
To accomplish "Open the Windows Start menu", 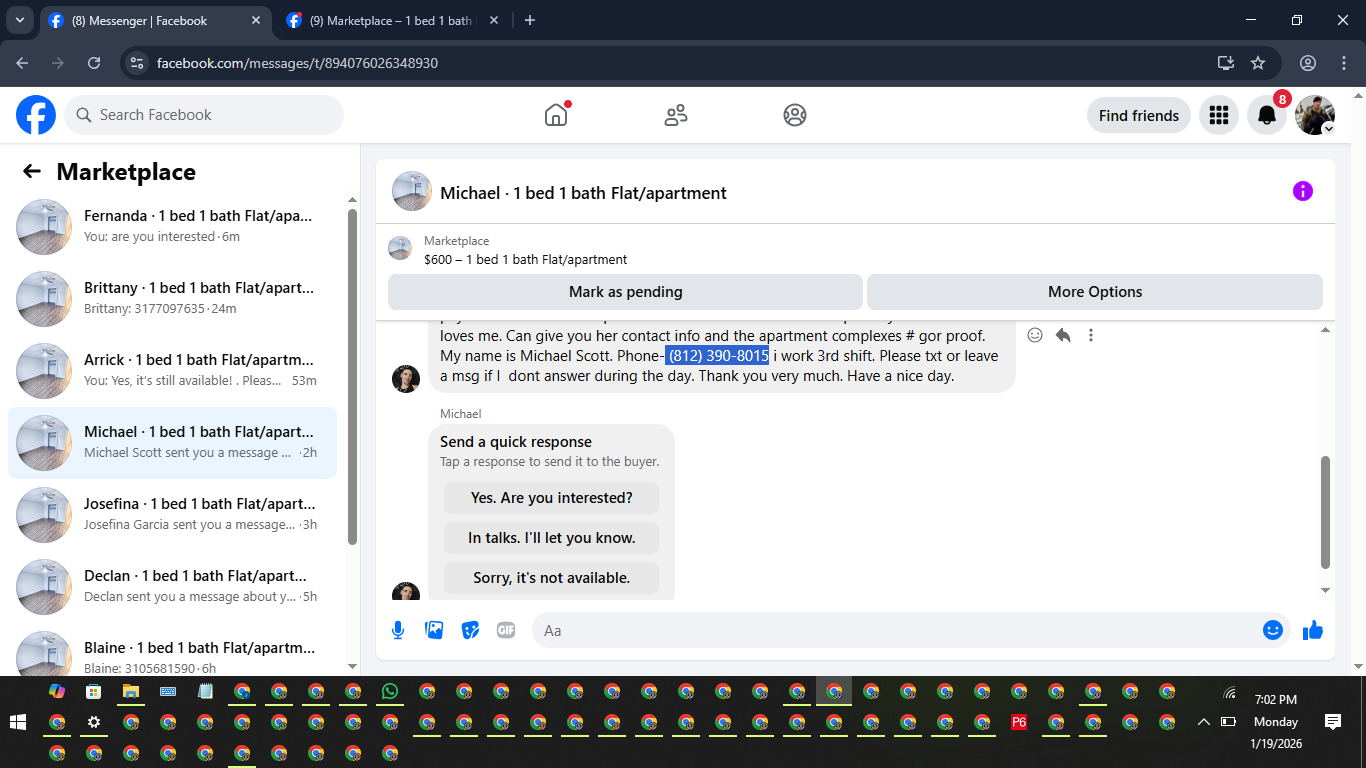I will click(x=17, y=722).
